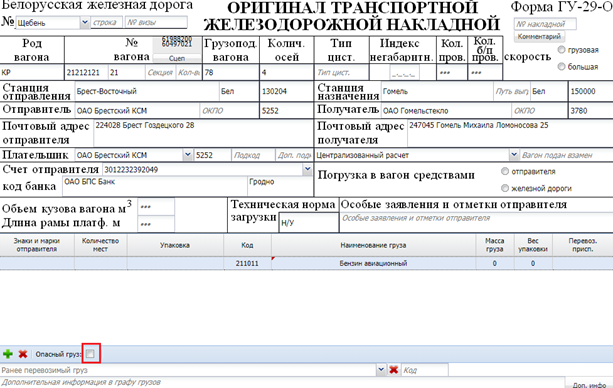The image size is (613, 388).
Task: Click the Комментарий button
Action: [539, 37]
